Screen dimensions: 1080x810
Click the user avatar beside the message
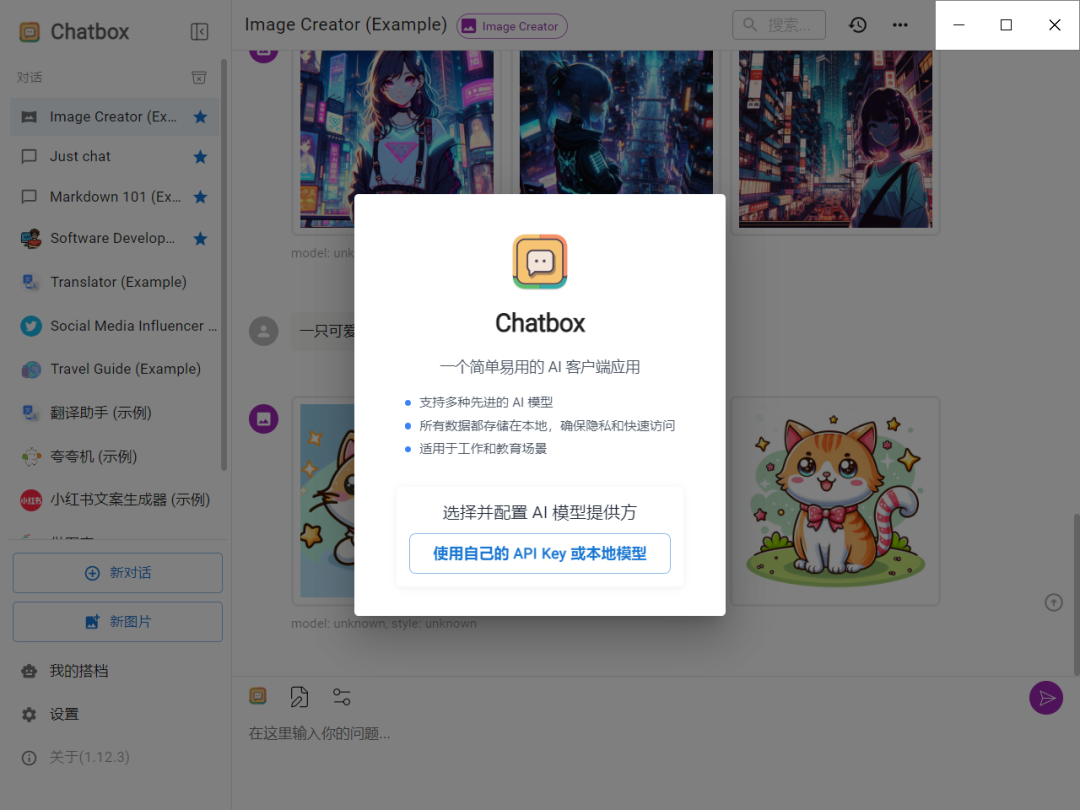click(264, 331)
